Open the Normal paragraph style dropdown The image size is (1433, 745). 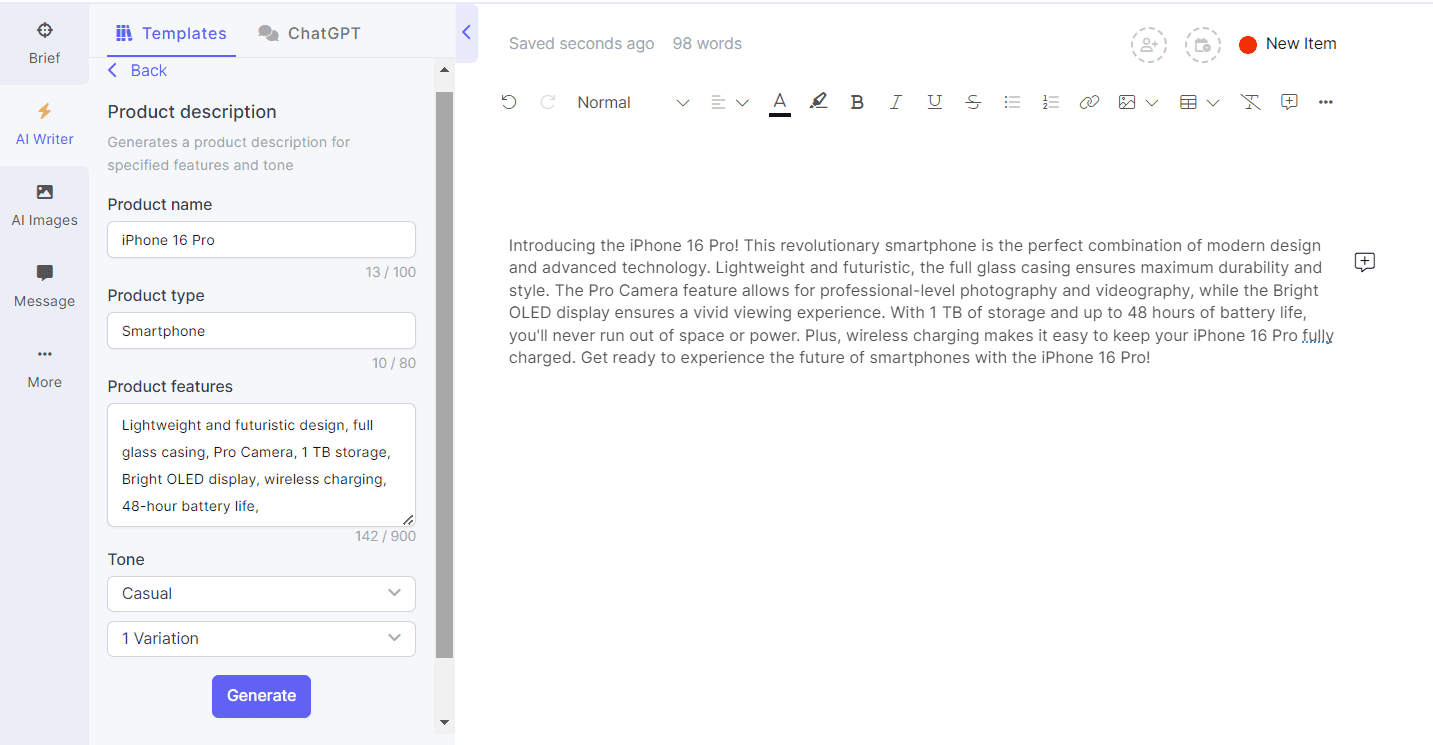pos(633,102)
